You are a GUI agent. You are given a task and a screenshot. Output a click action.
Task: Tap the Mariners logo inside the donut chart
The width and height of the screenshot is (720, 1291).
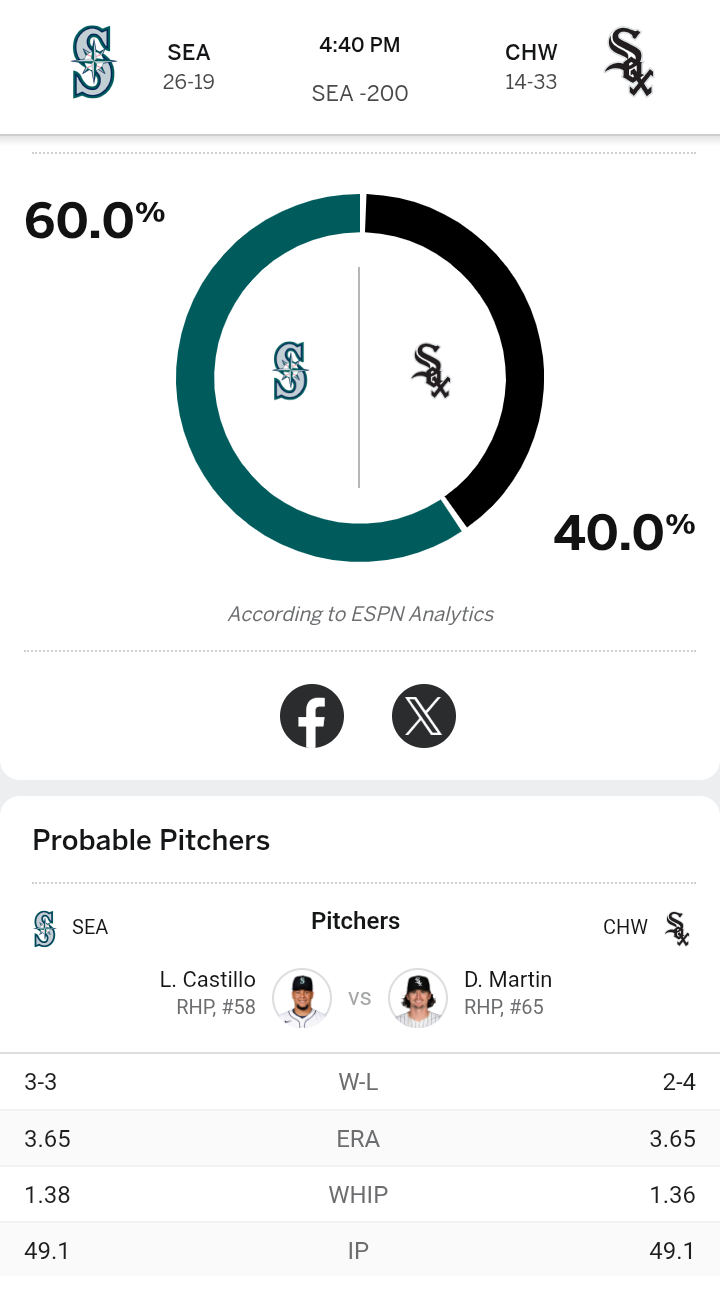click(x=290, y=371)
